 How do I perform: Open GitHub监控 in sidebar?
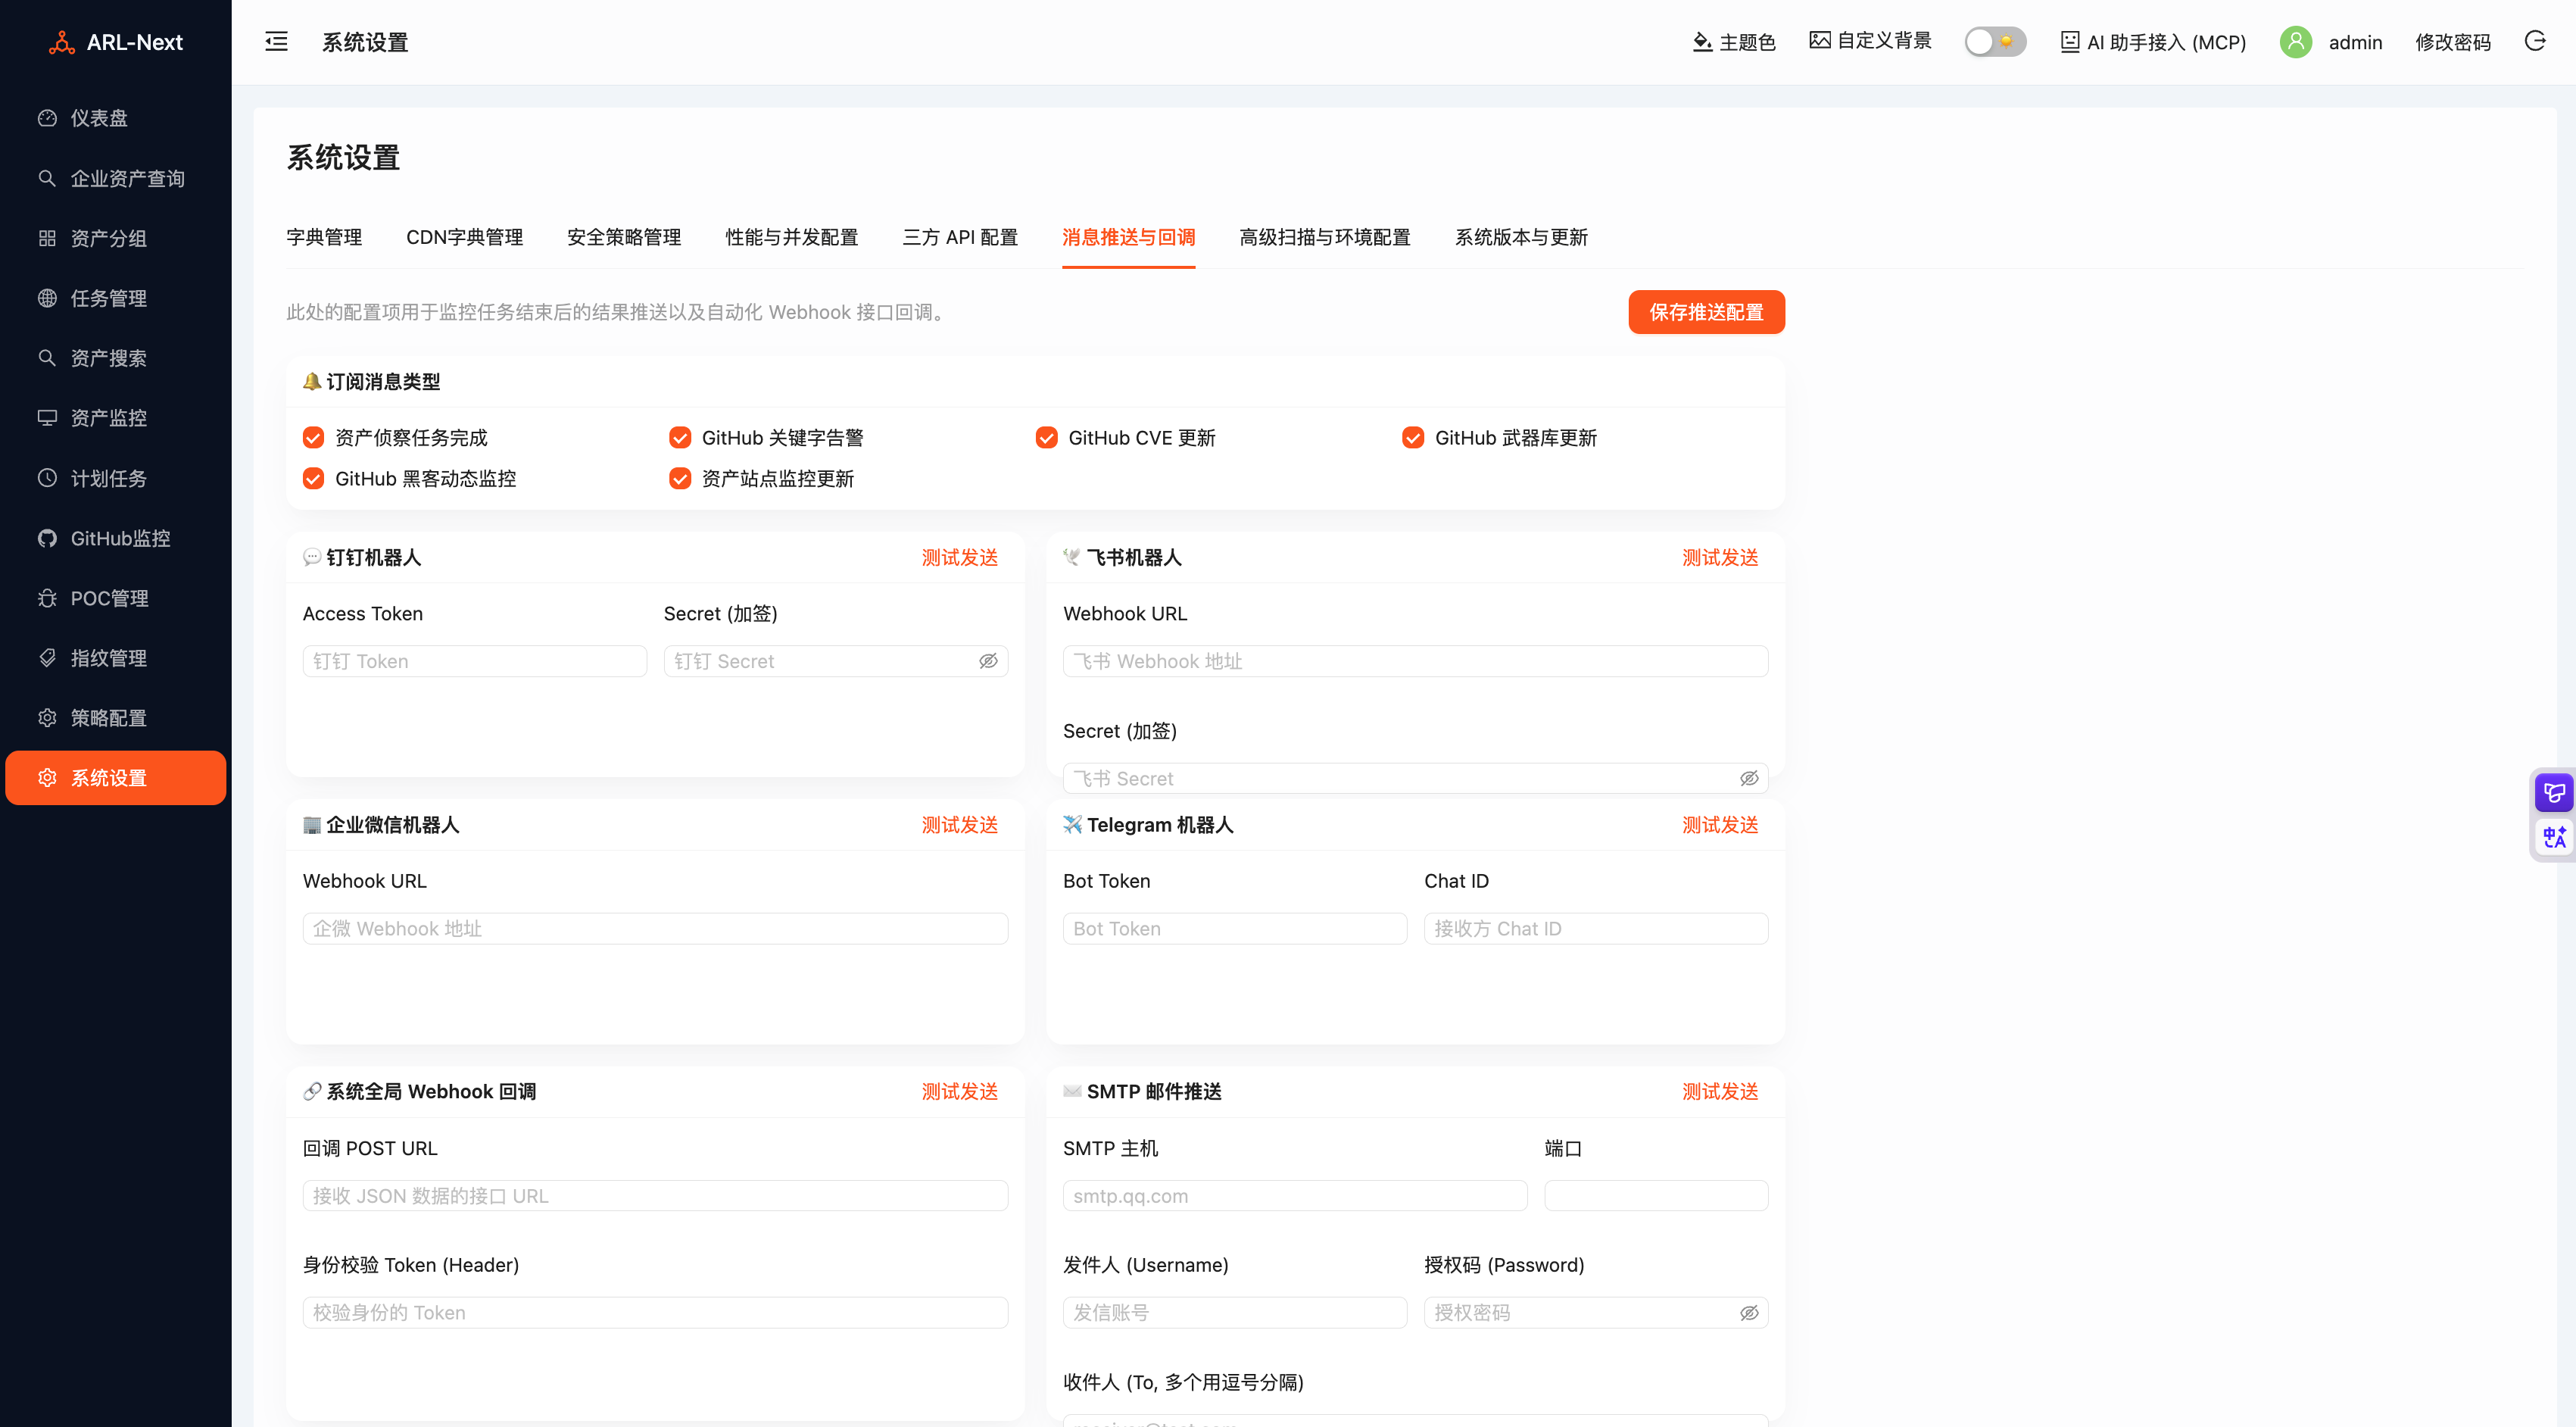[116, 538]
